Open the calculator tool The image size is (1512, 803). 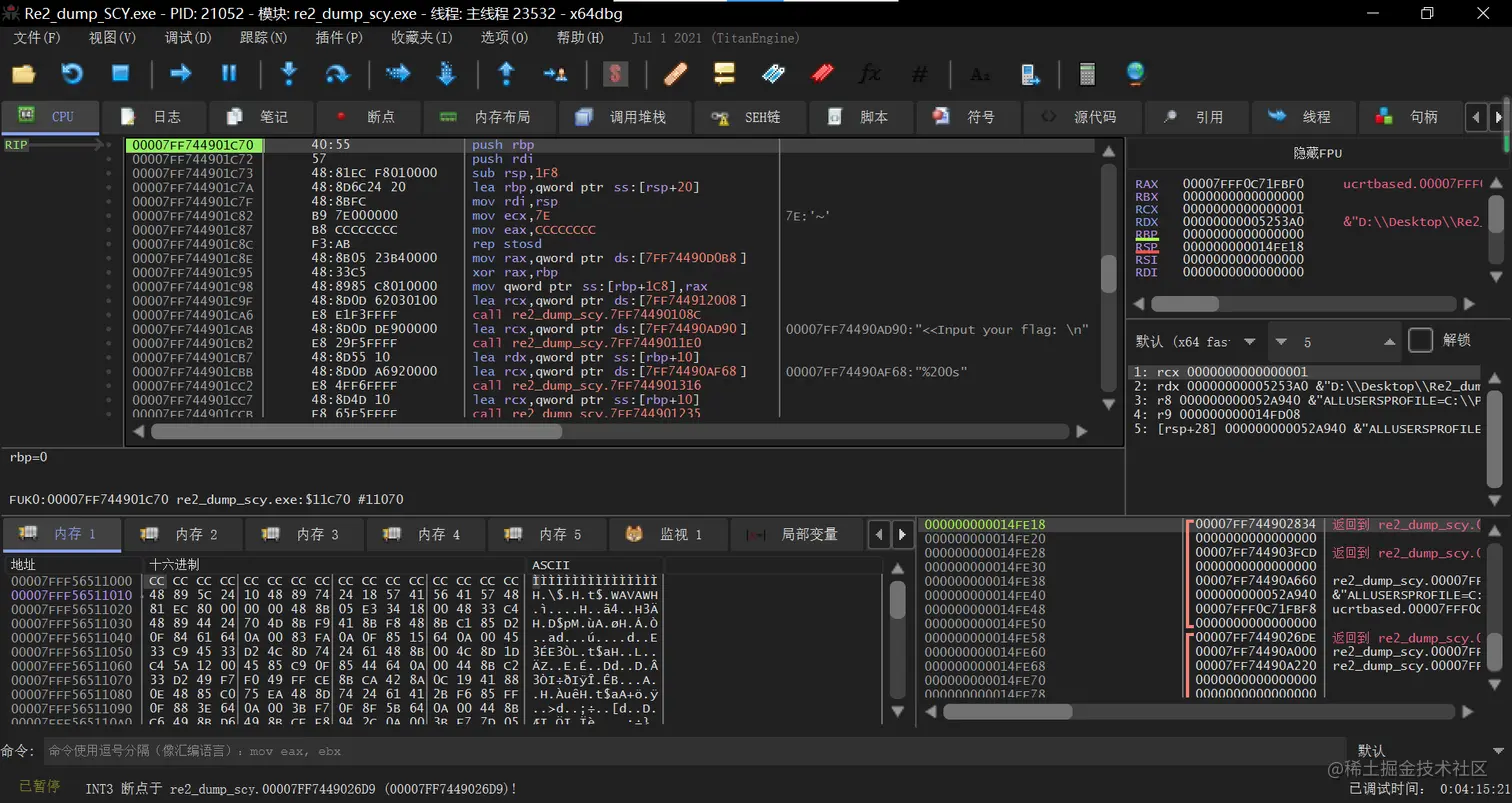tap(1087, 73)
